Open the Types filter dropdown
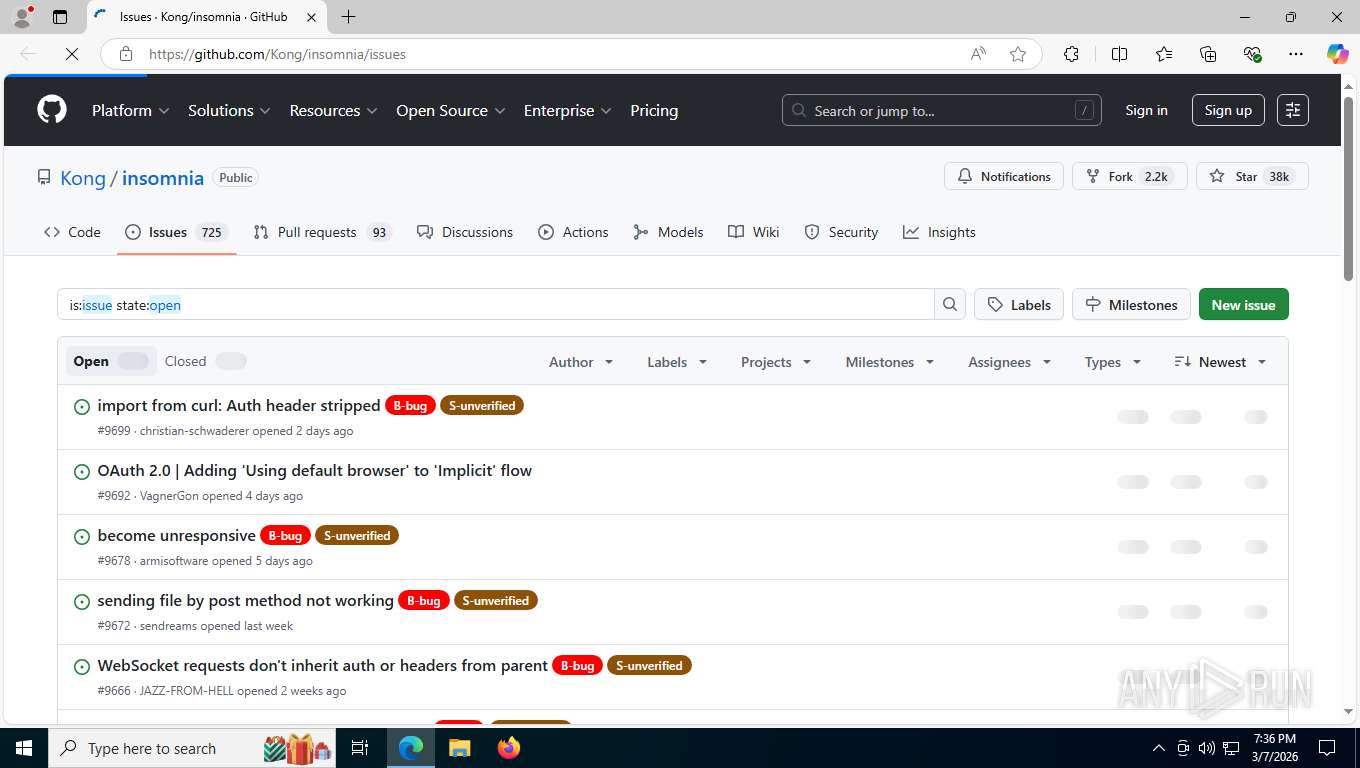This screenshot has height=768, width=1360. click(1113, 362)
